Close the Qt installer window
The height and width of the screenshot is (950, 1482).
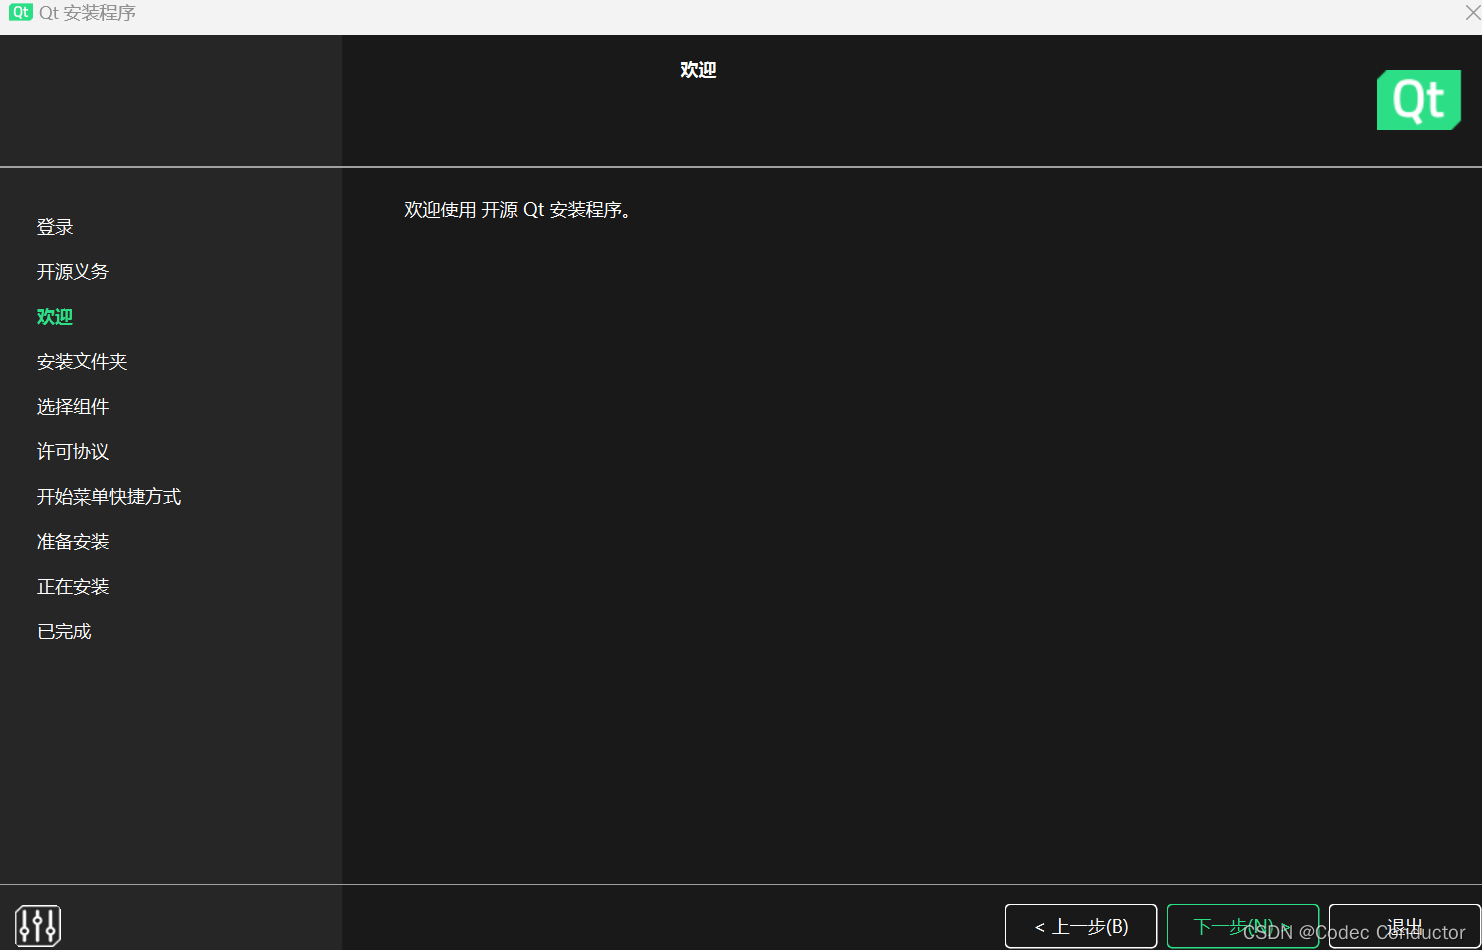1472,13
